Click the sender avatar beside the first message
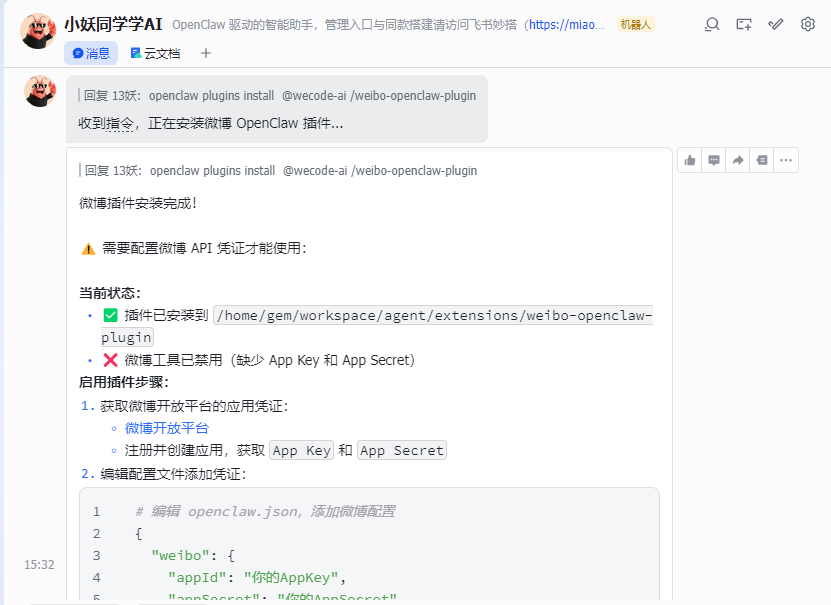Screen dimensions: 831x605 click(x=38, y=90)
